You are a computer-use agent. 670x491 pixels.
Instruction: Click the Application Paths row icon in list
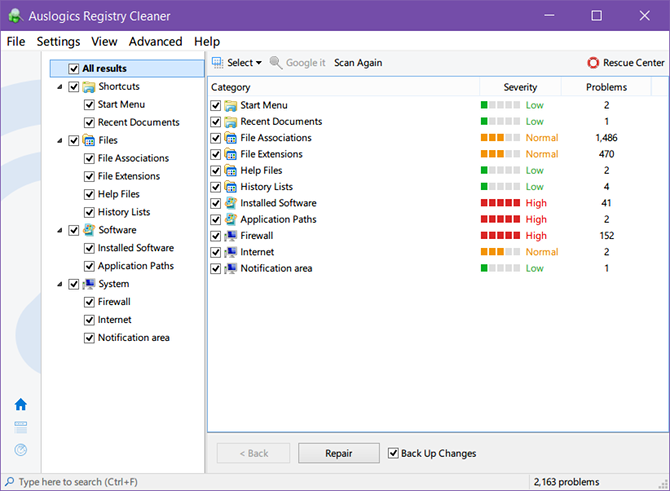tap(231, 219)
